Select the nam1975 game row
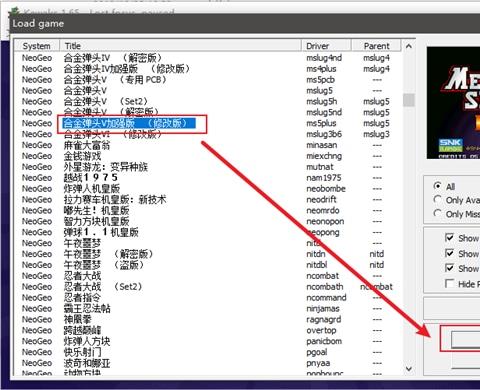The height and width of the screenshot is (390, 480). pos(207,178)
